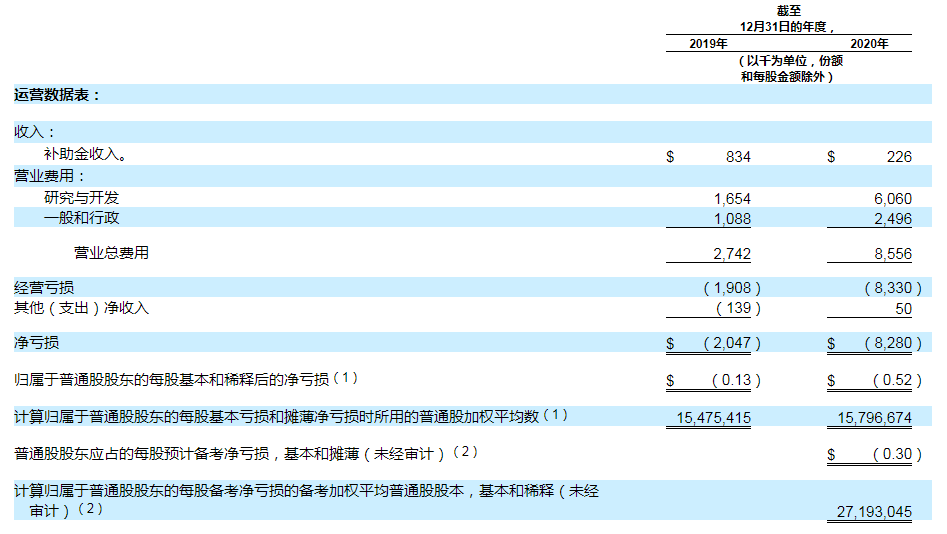Click the 50 other income value
This screenshot has width=947, height=534.
click(904, 309)
